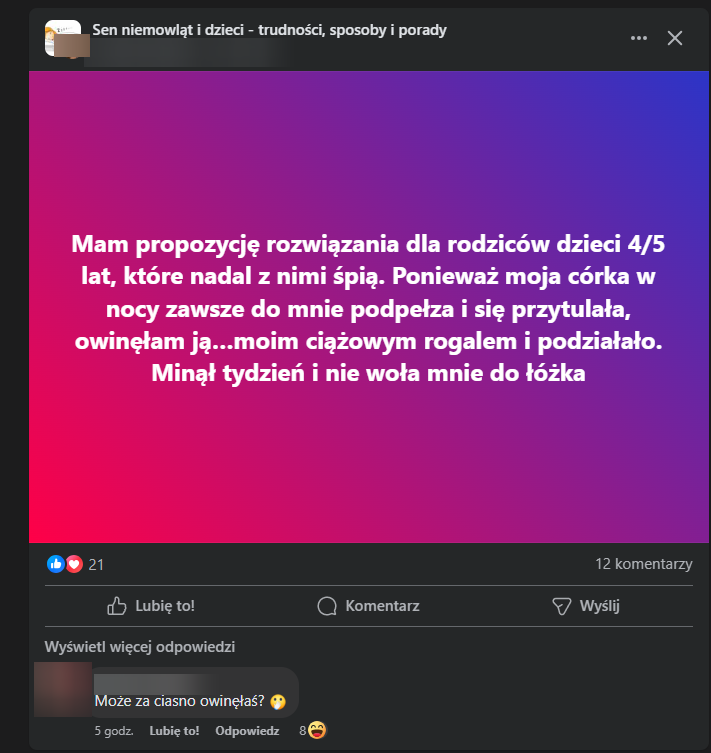Click the Wyślij send icon
The width and height of the screenshot is (711, 753).
[562, 606]
